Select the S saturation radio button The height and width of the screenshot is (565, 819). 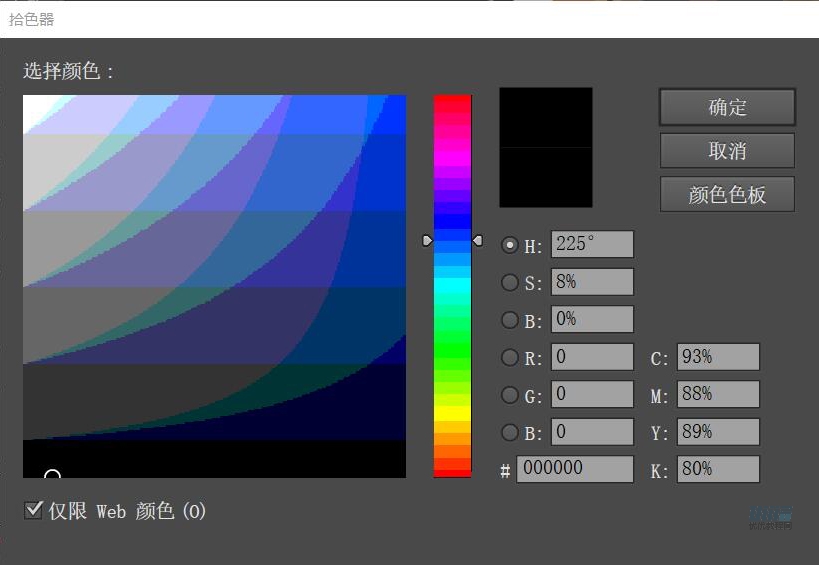510,283
